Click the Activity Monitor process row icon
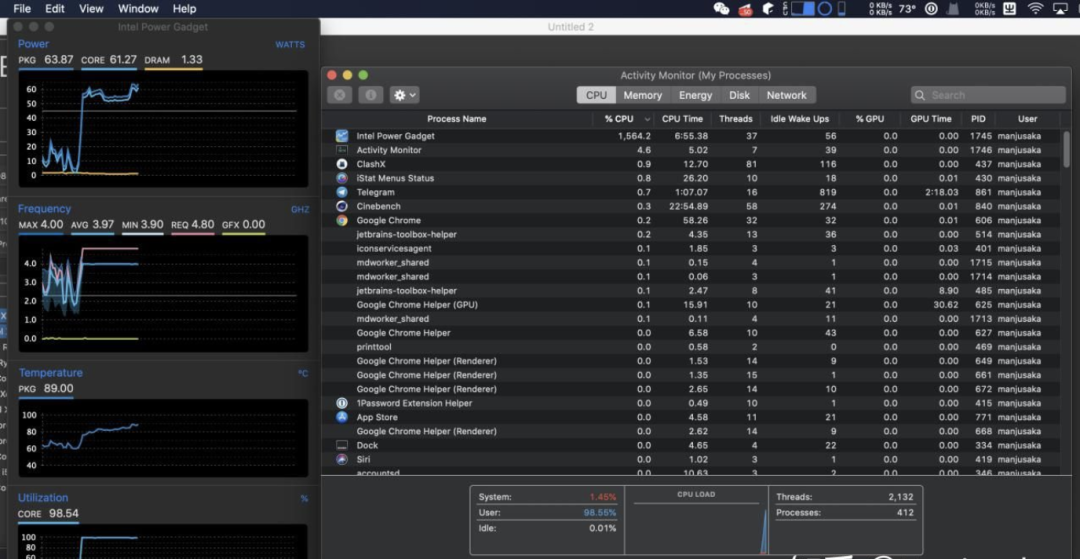The height and width of the screenshot is (559, 1080). 342,150
